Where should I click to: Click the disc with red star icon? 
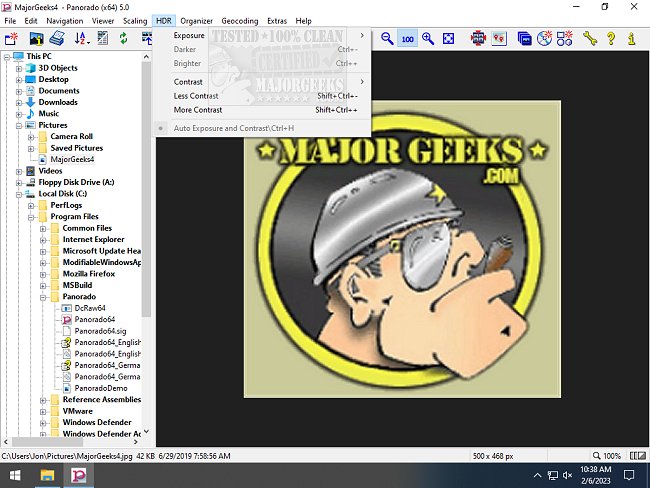tap(544, 39)
